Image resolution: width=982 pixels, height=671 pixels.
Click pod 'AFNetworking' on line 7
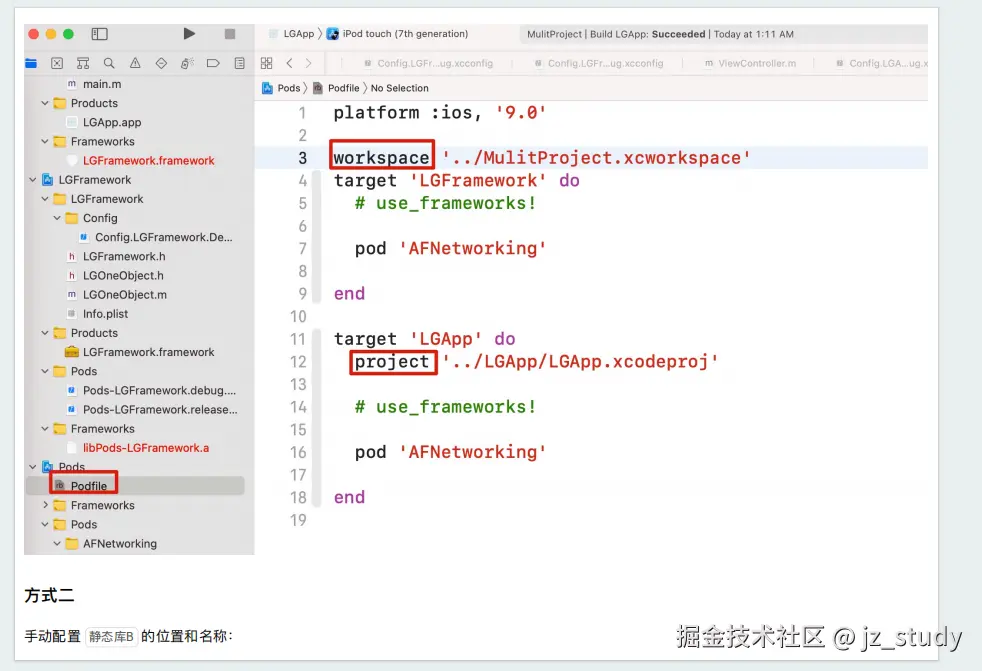pyautogui.click(x=451, y=248)
